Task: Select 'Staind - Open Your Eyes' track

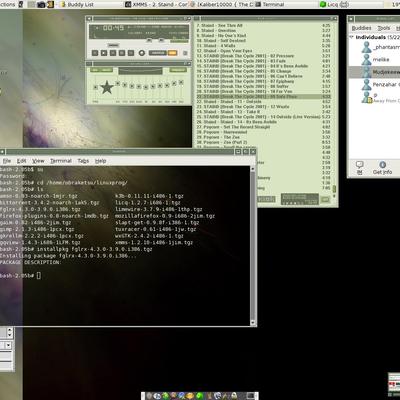Action: point(263,51)
